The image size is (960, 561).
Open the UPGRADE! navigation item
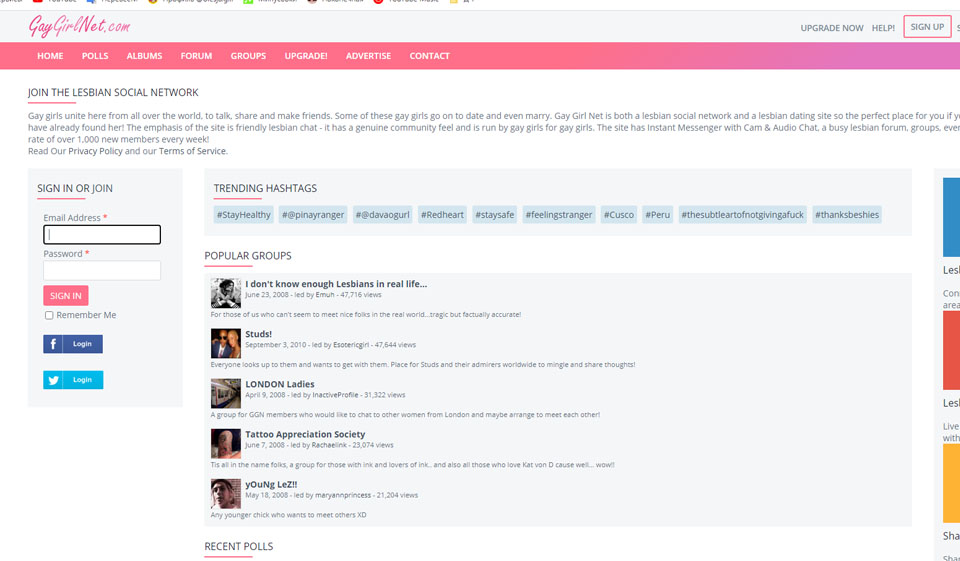(306, 56)
